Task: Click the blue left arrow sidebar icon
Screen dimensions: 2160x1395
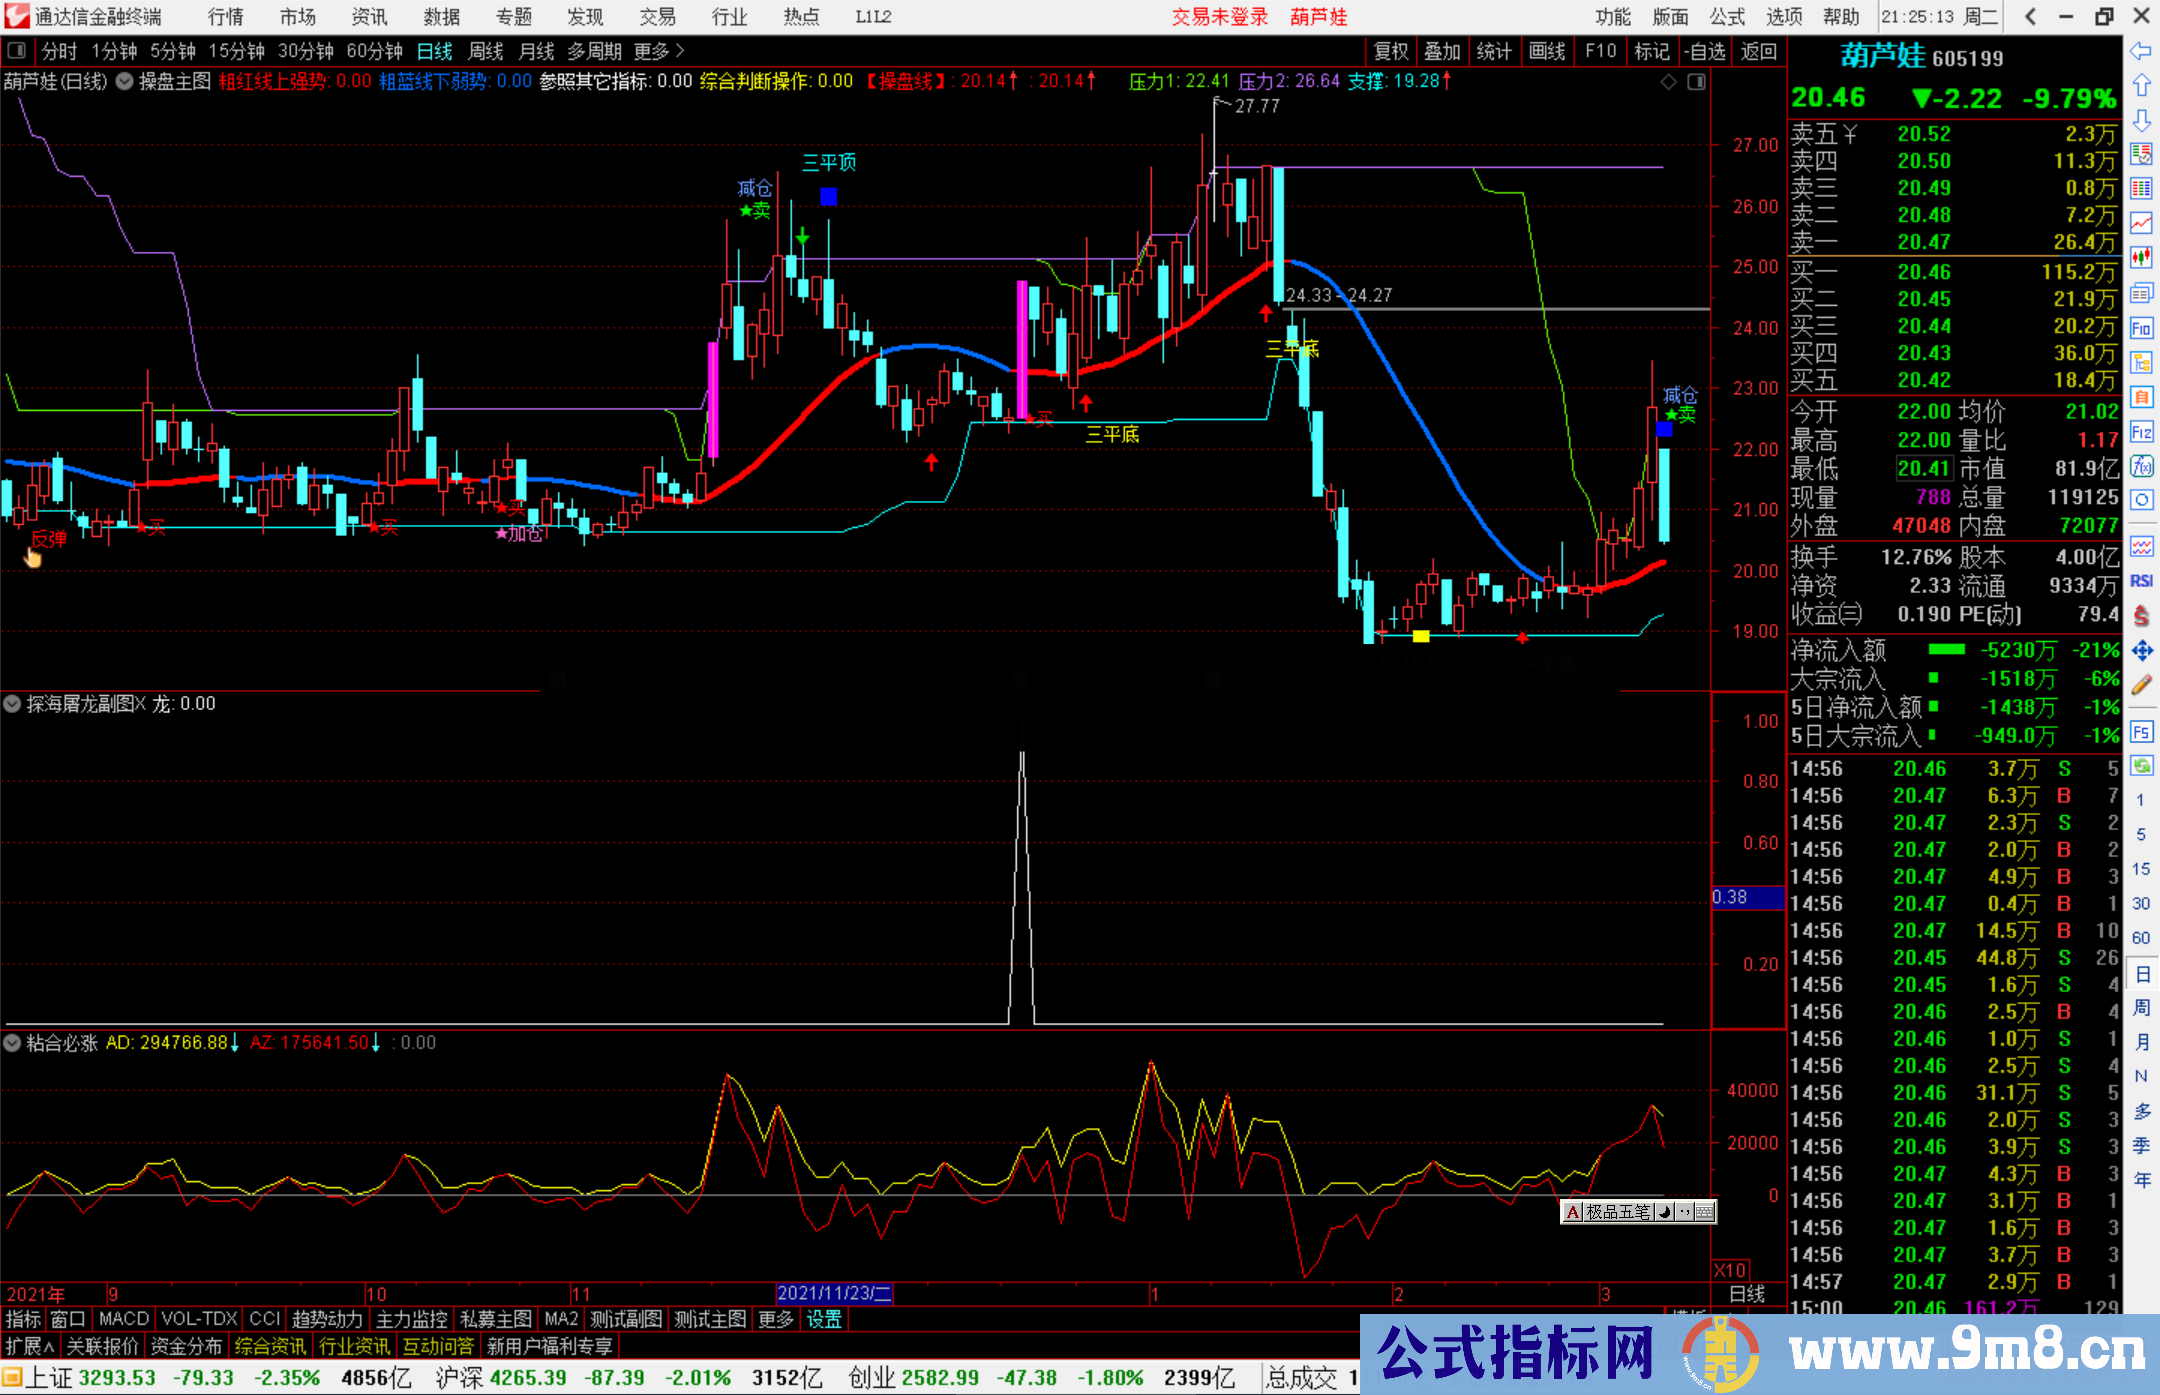Action: pyautogui.click(x=2141, y=50)
